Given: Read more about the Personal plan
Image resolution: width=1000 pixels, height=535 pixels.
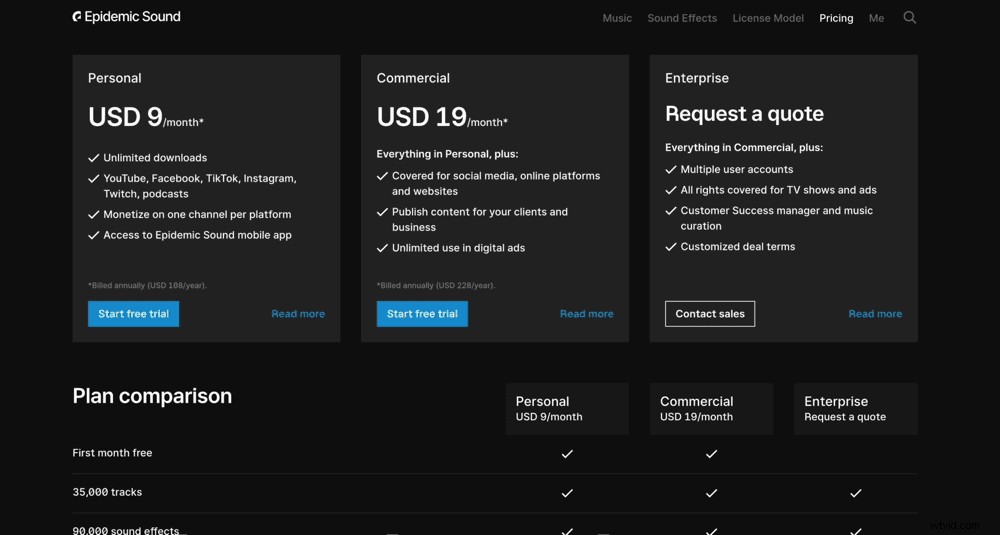Looking at the screenshot, I should pyautogui.click(x=298, y=314).
